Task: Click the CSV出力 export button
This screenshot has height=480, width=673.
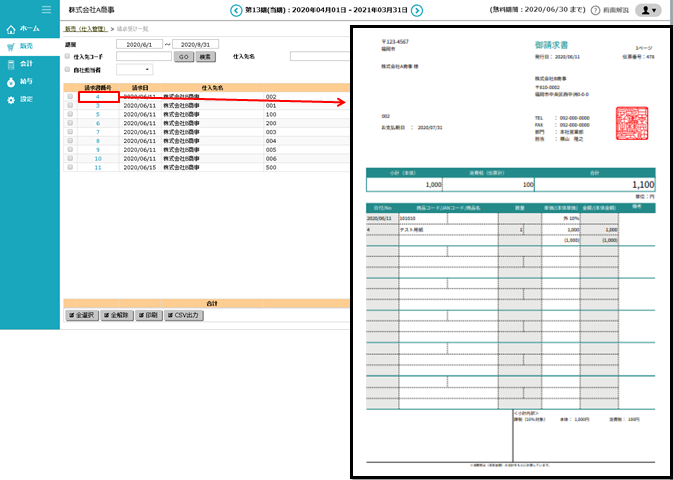Action: (183, 315)
